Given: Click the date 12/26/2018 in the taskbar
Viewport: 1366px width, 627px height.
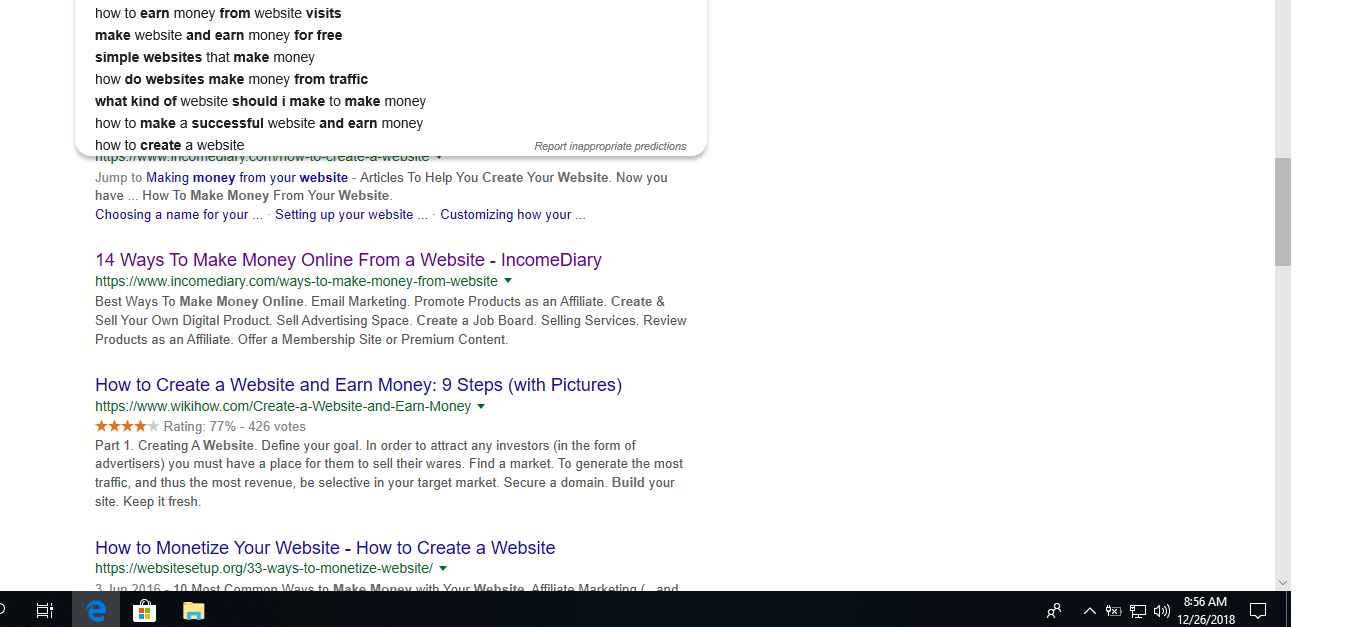Looking at the screenshot, I should click(x=1205, y=619).
